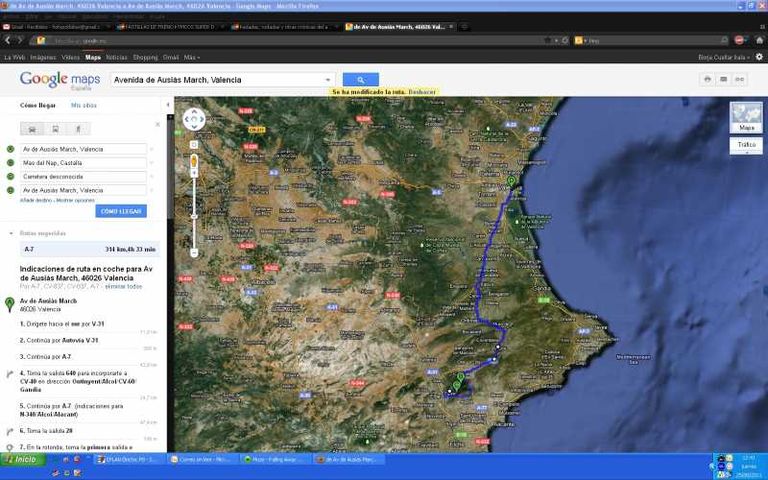Click the print icon
The width and height of the screenshot is (768, 480).
[707, 79]
